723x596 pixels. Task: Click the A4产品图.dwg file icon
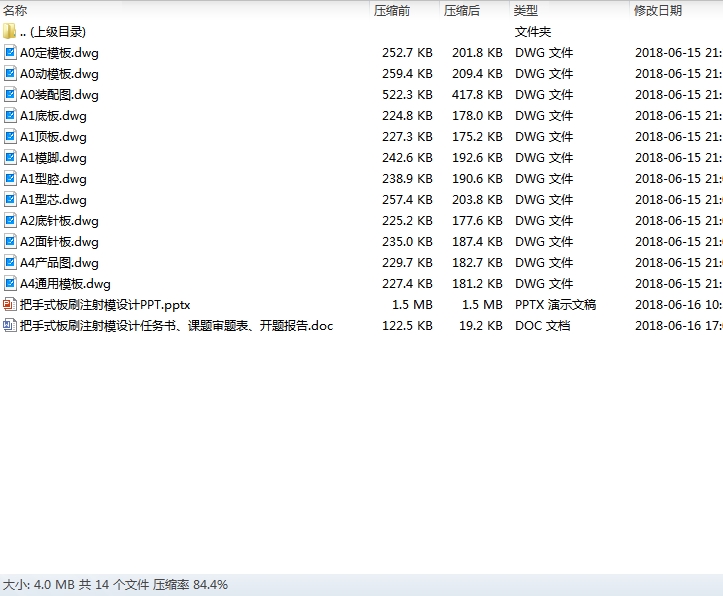[10, 262]
